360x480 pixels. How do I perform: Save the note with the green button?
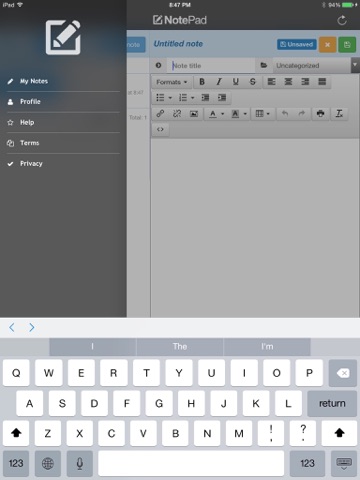coord(347,45)
